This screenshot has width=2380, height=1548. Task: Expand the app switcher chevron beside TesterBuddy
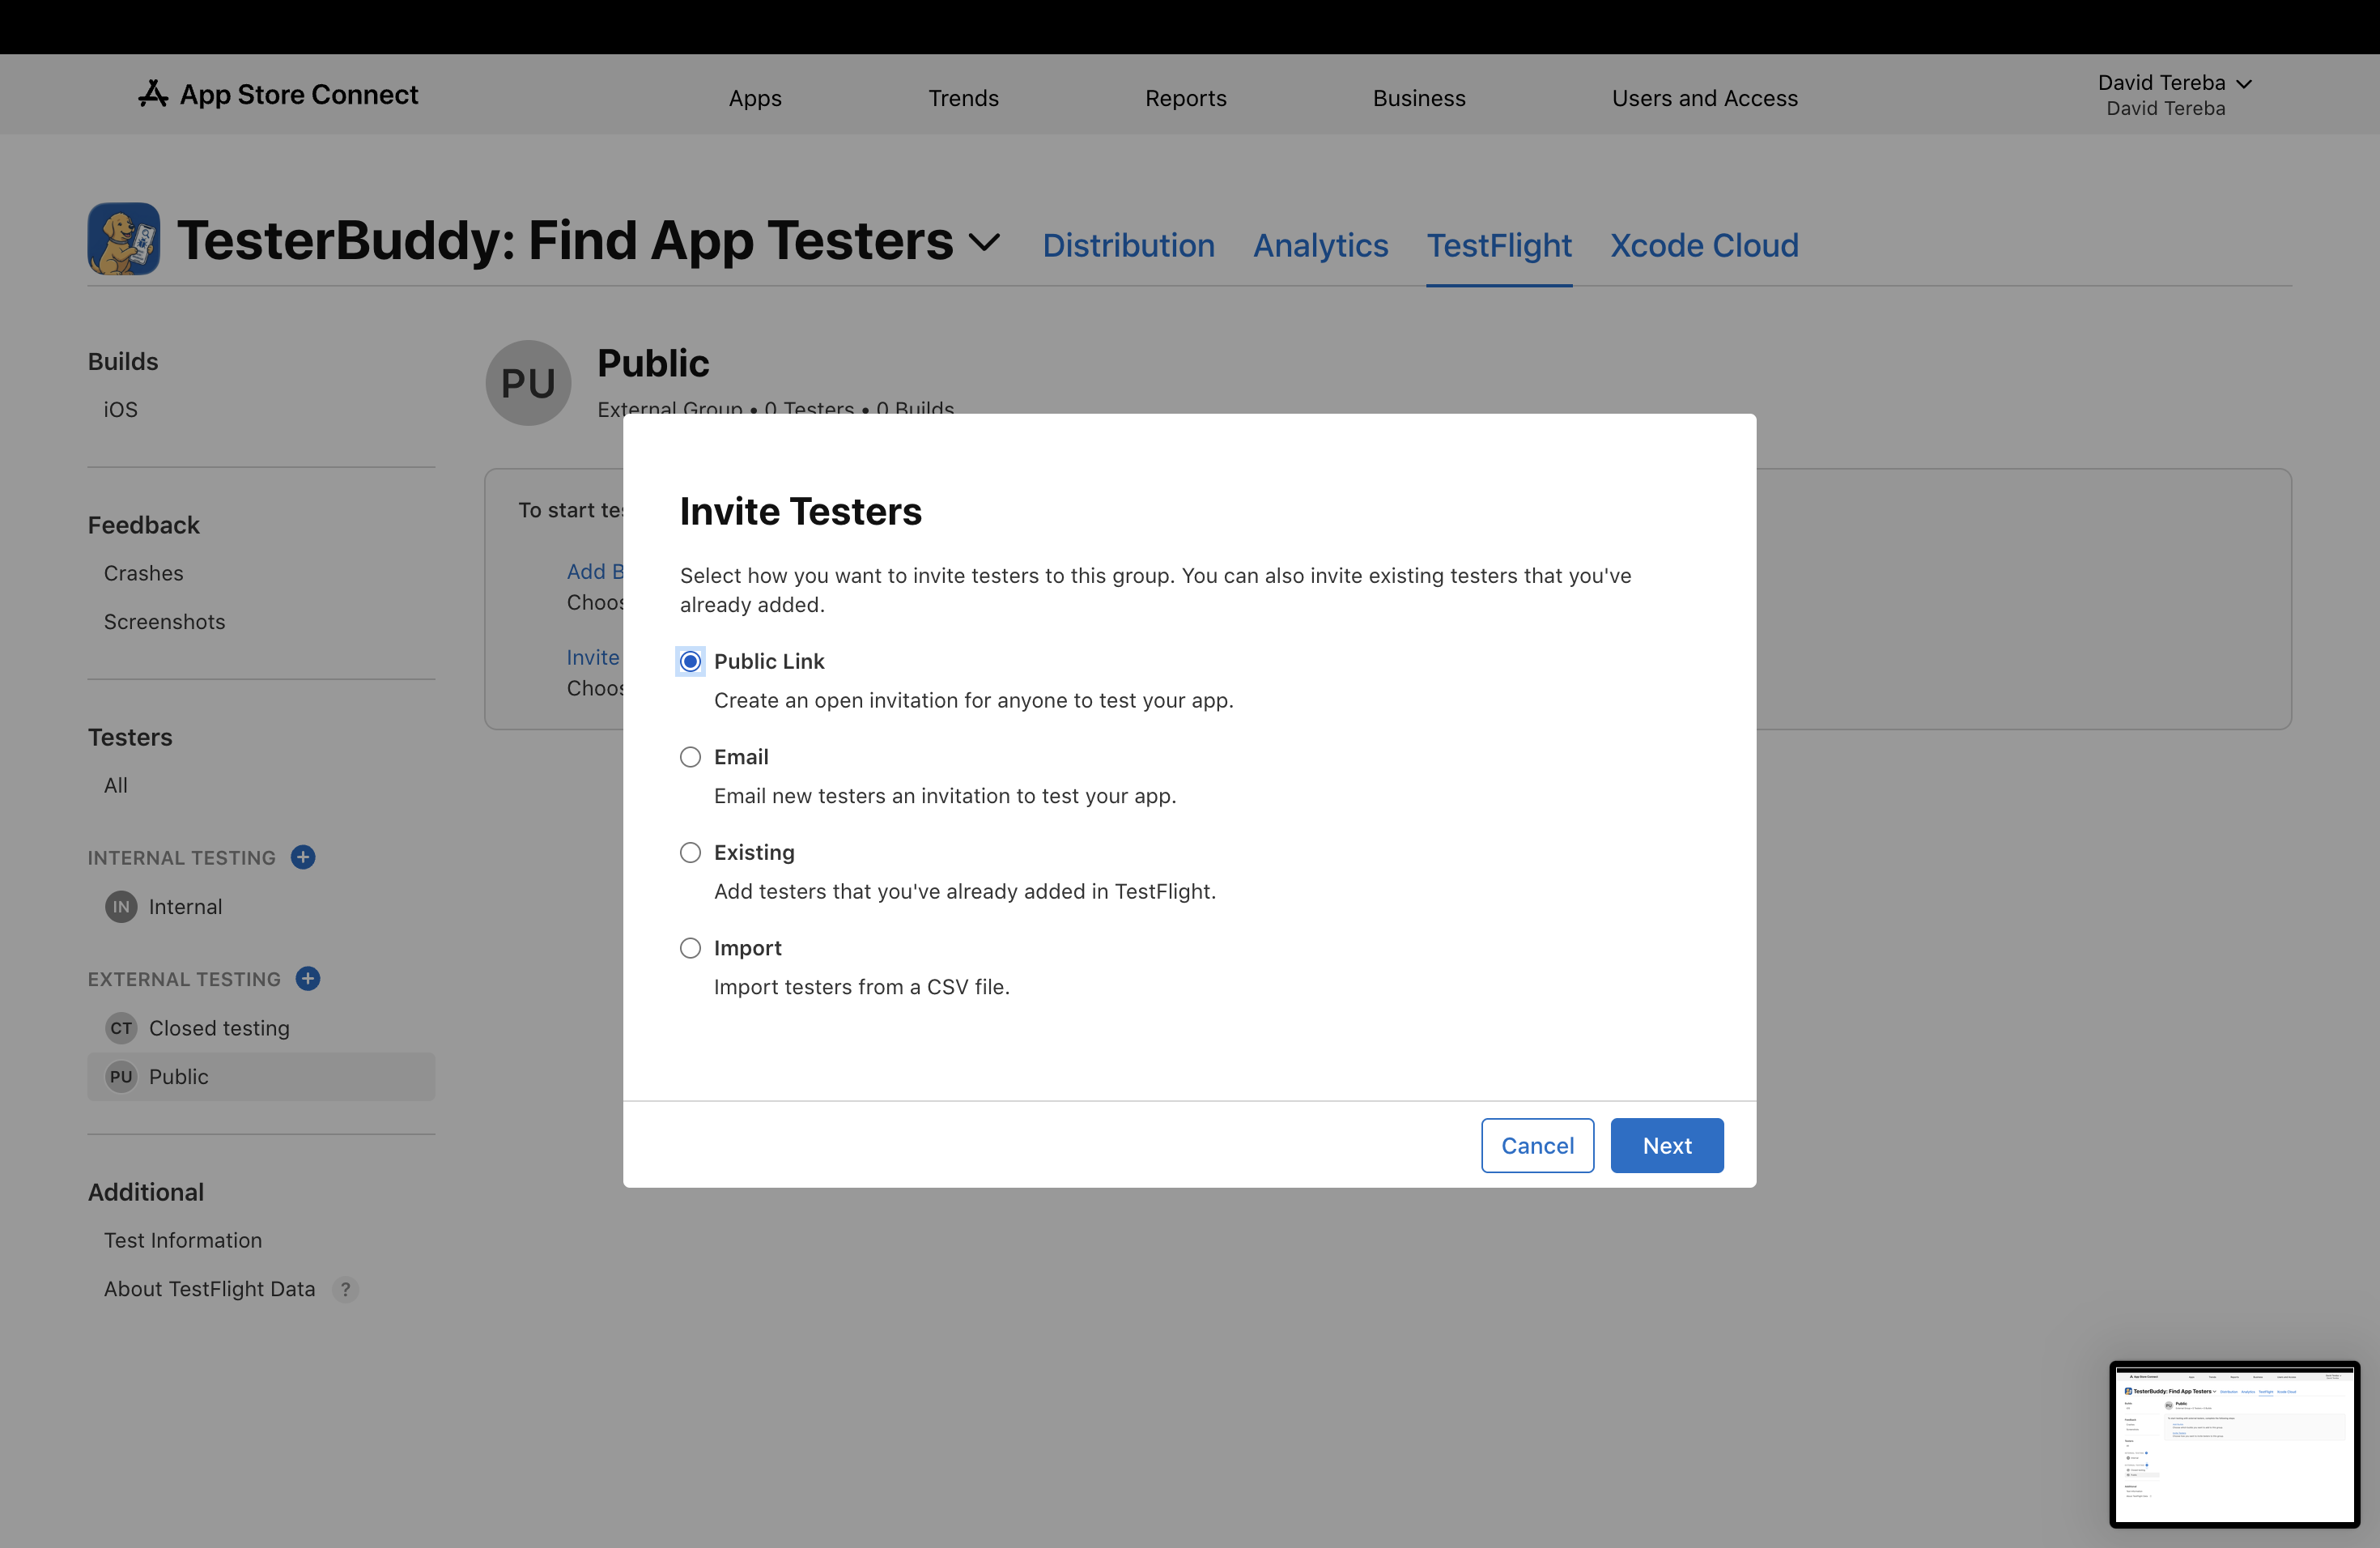[985, 242]
